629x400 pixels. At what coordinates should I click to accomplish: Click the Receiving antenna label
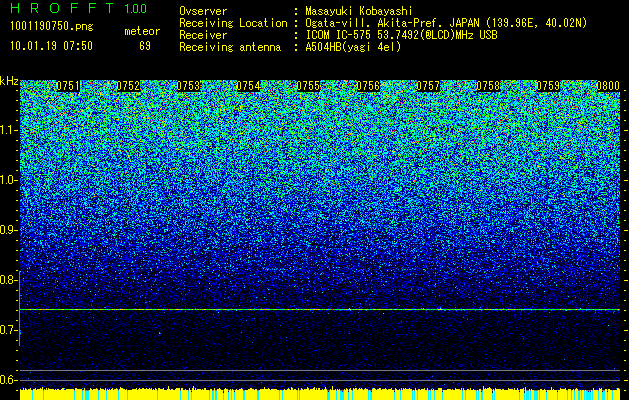(x=230, y=47)
